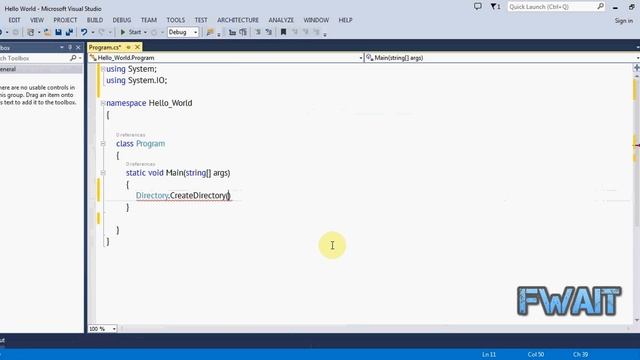
Task: Open the TEST menu
Action: 201,20
